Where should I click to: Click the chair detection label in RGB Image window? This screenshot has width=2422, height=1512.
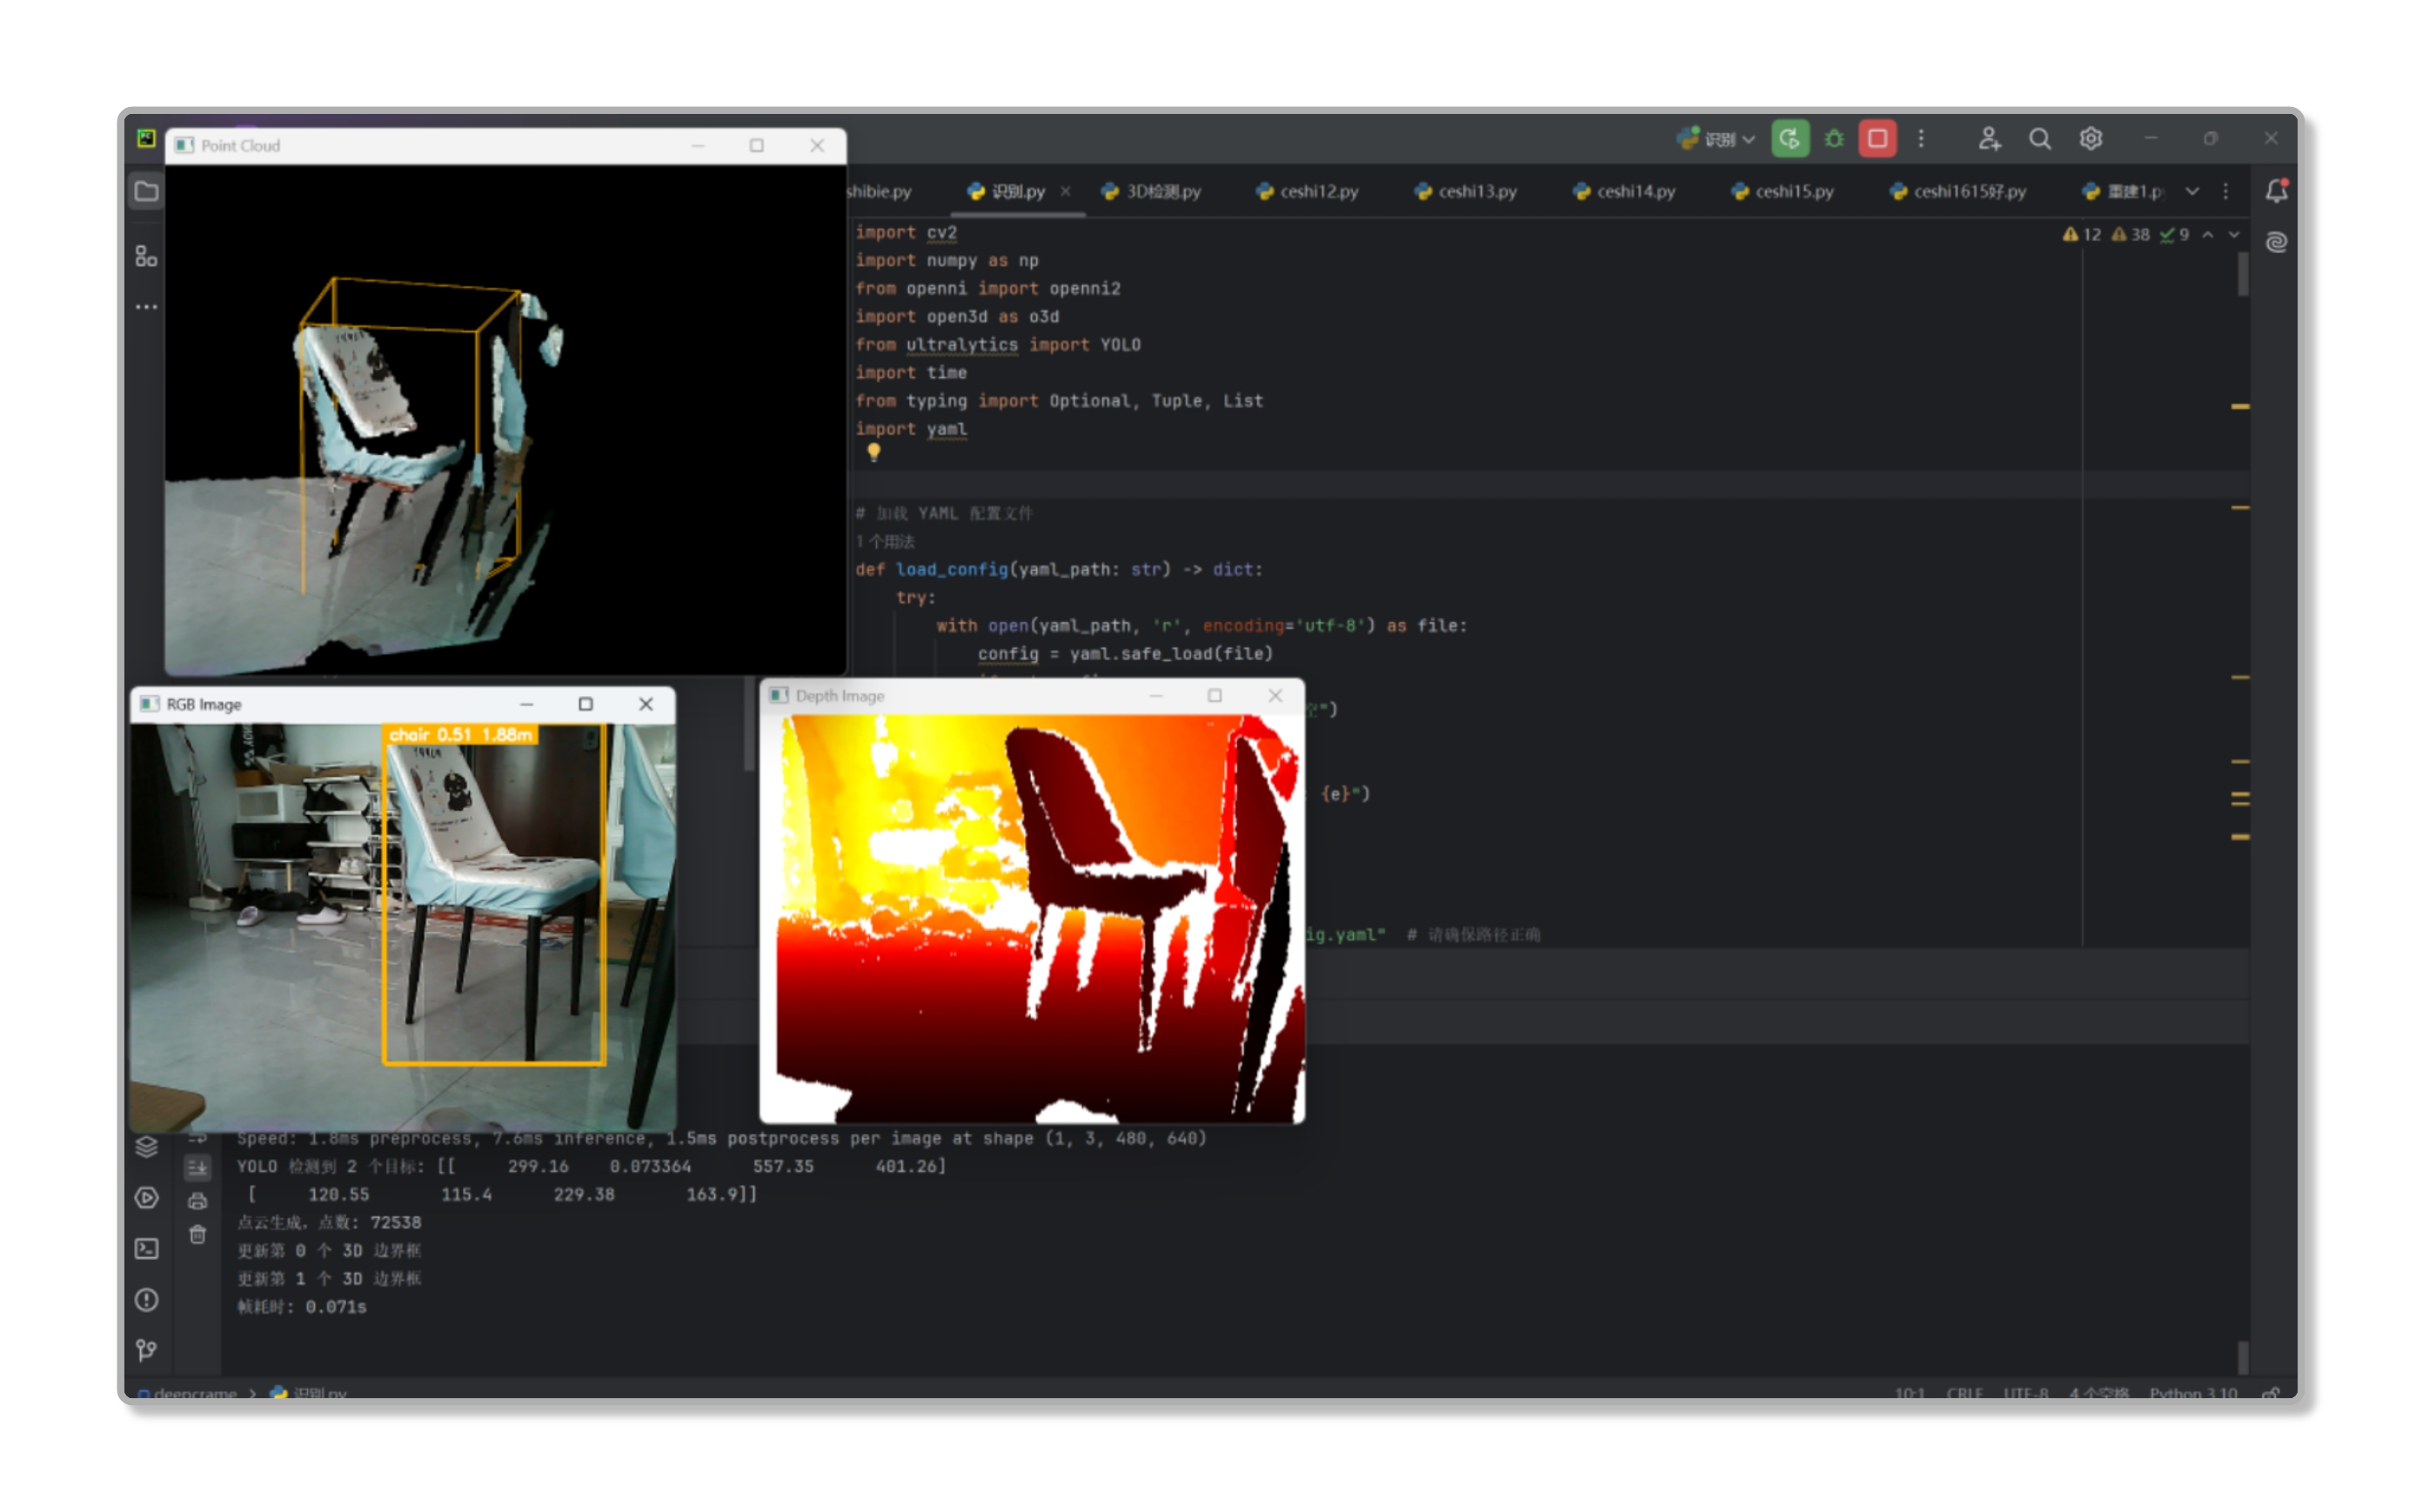[x=460, y=735]
